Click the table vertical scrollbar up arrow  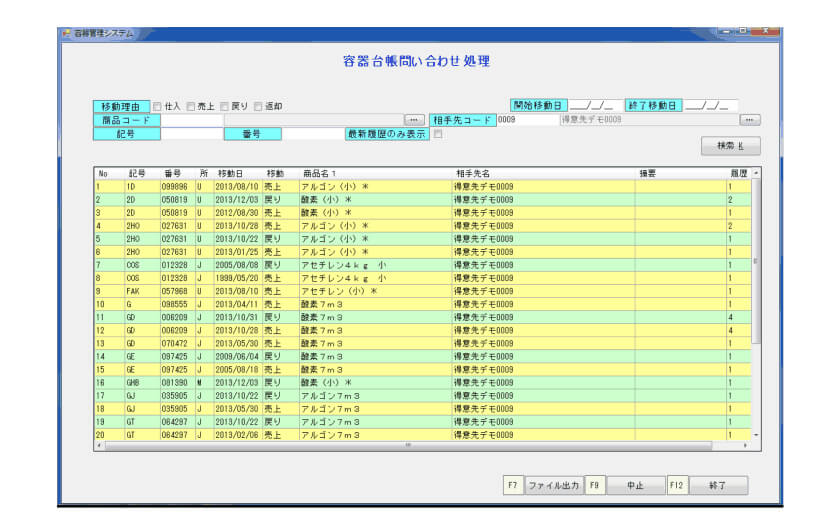coord(756,174)
